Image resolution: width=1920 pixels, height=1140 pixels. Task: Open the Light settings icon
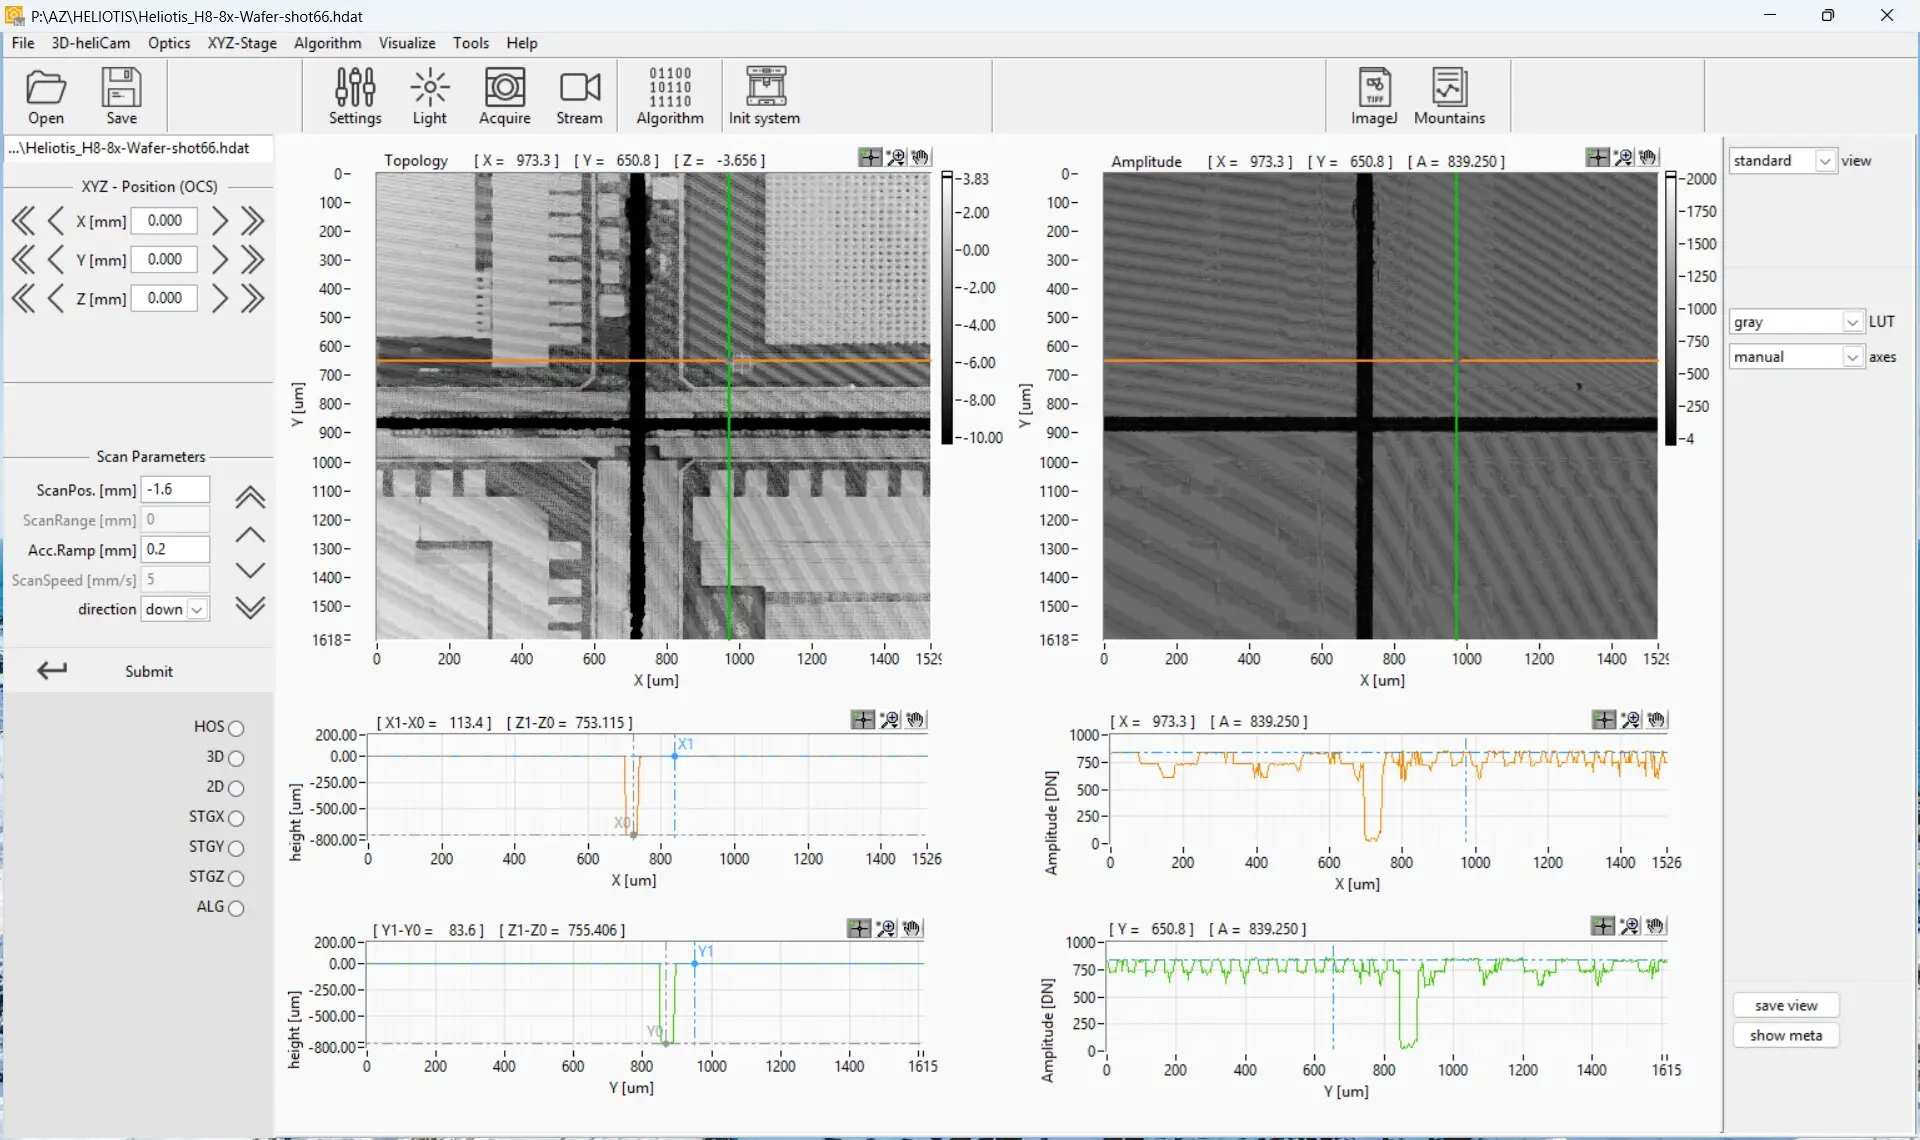[x=429, y=88]
